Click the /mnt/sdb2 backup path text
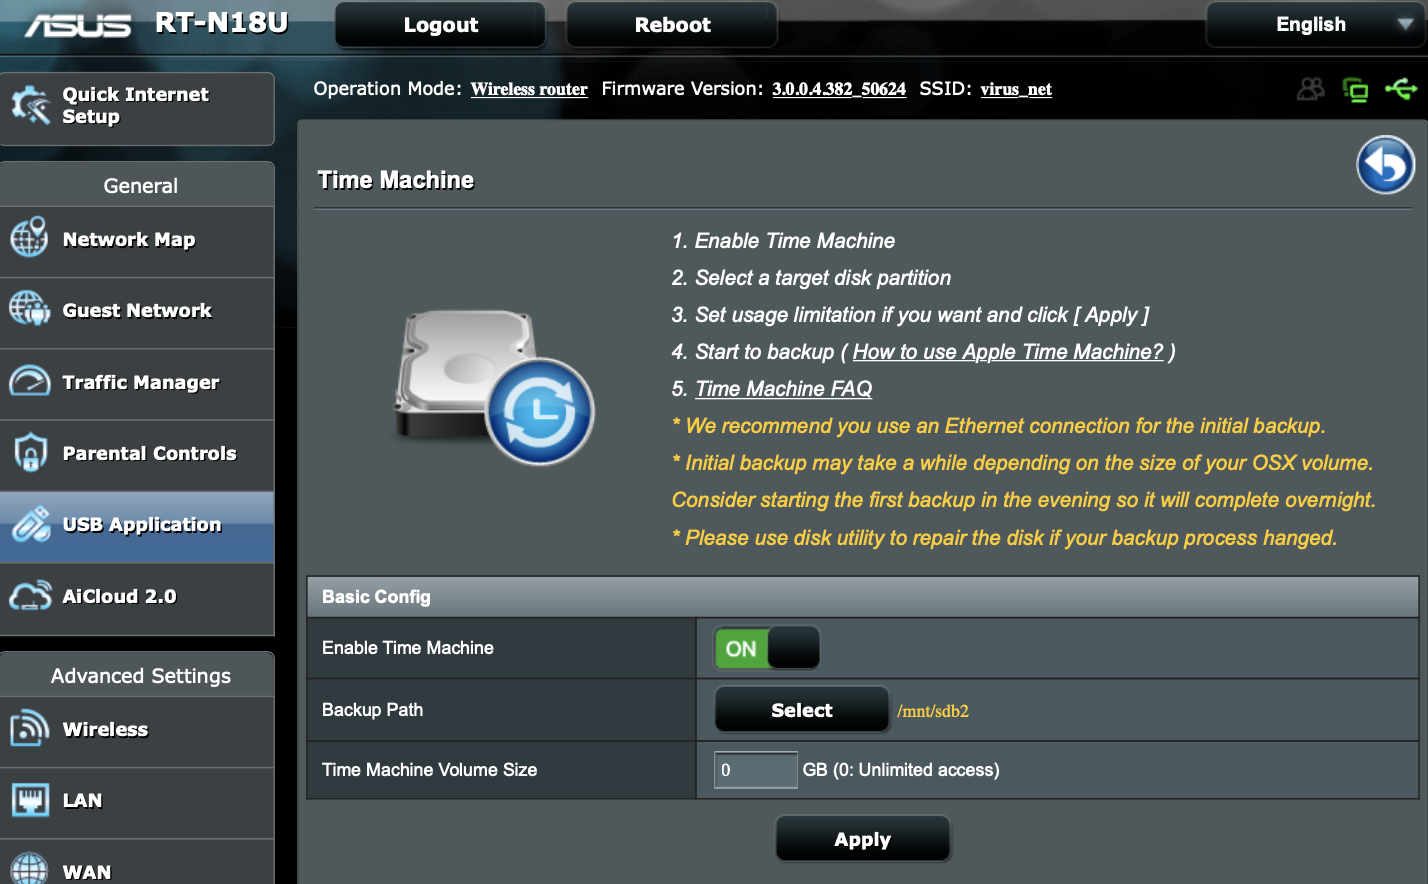 932,711
